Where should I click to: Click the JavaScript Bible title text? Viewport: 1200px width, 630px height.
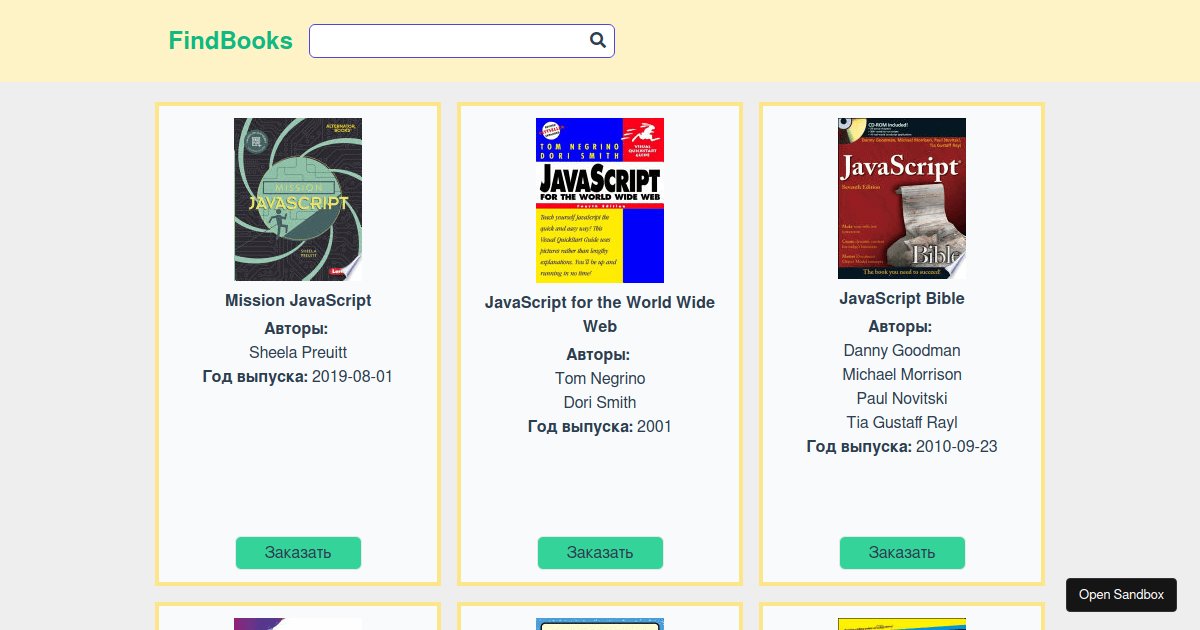click(x=902, y=298)
